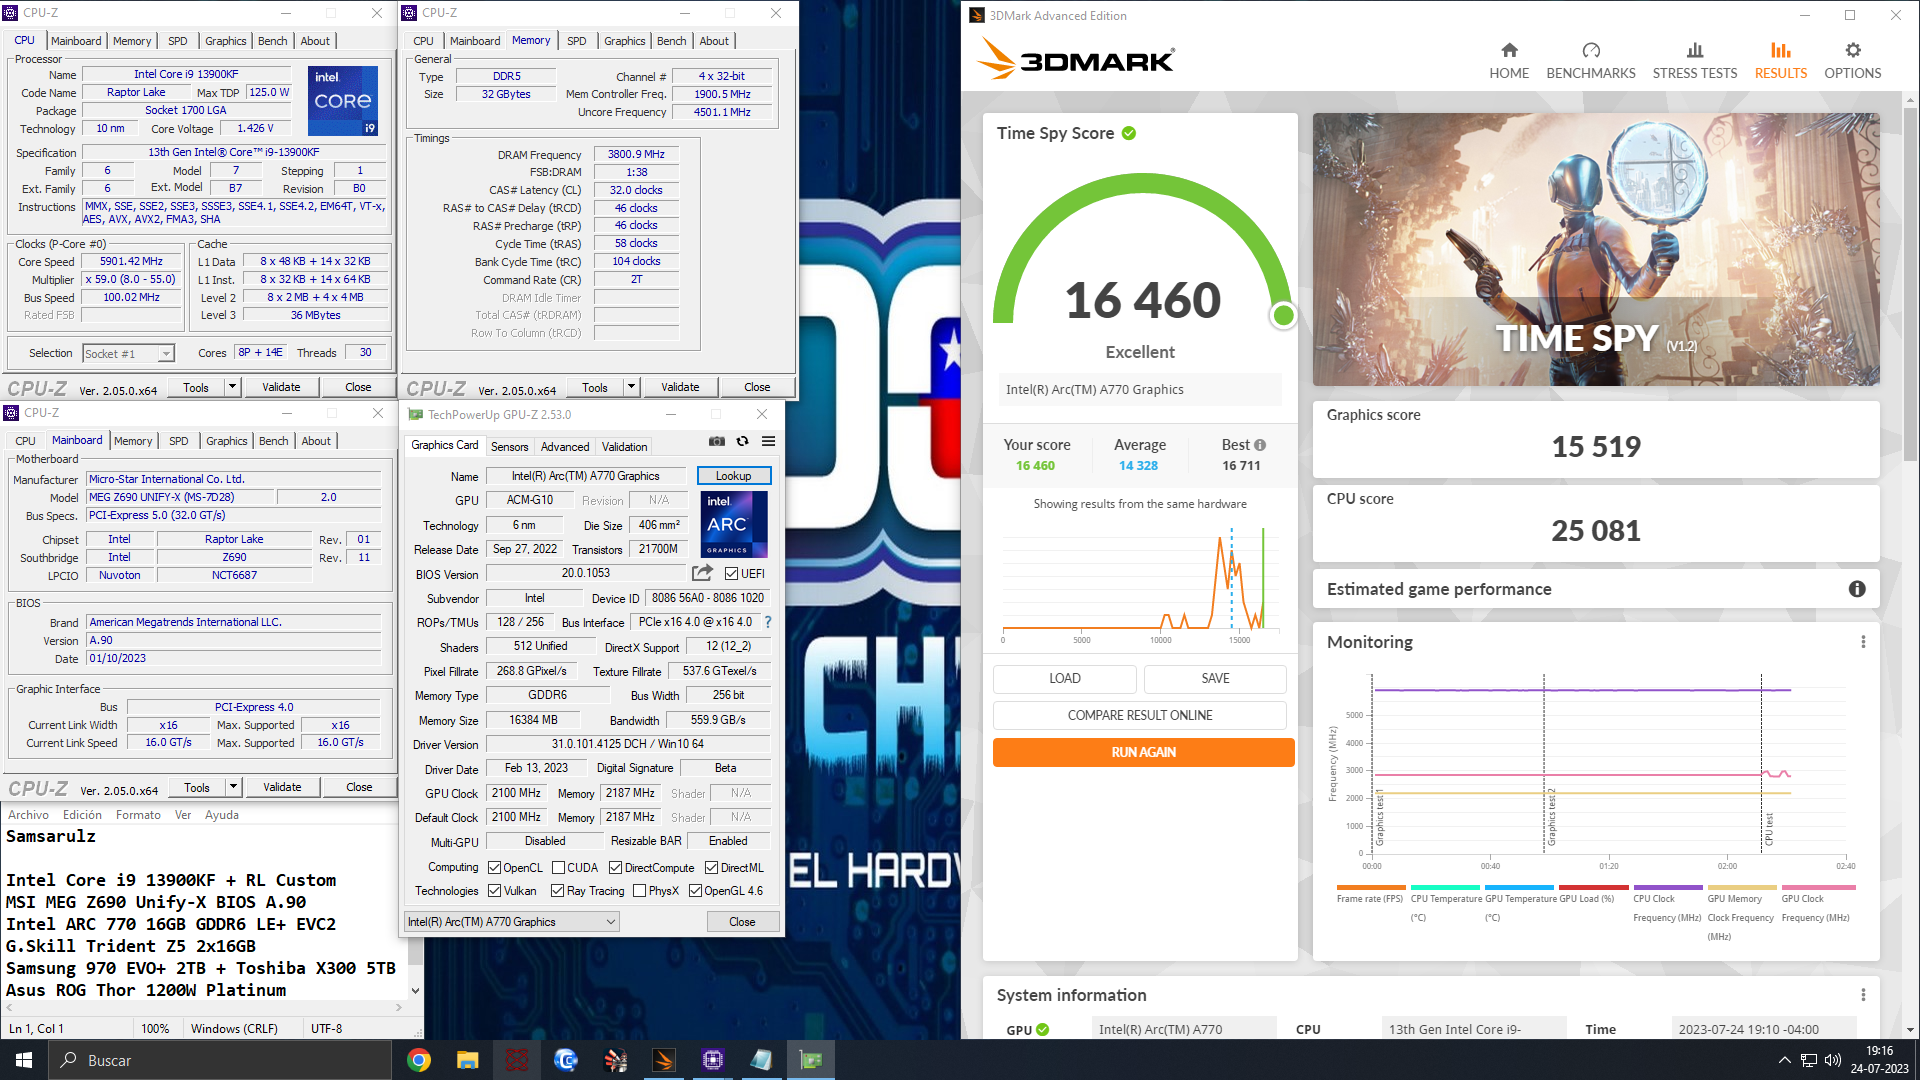
Task: Open the GPU selection dropdown in GPU-Z
Action: 512,922
